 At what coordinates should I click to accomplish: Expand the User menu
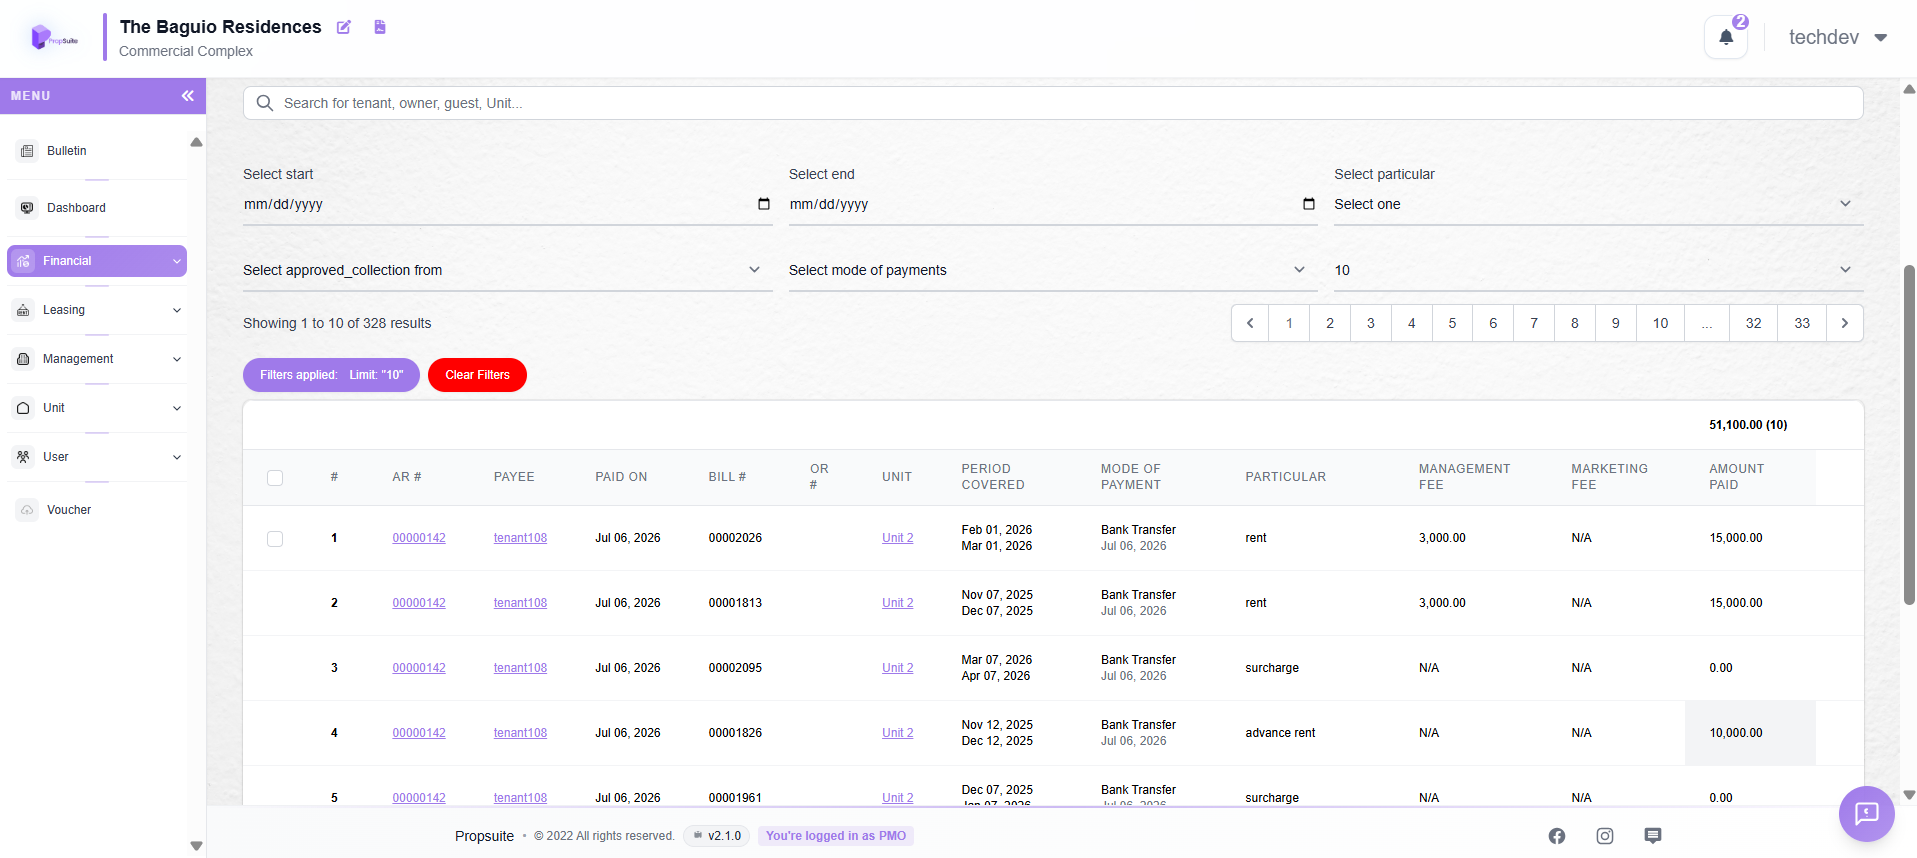[97, 457]
